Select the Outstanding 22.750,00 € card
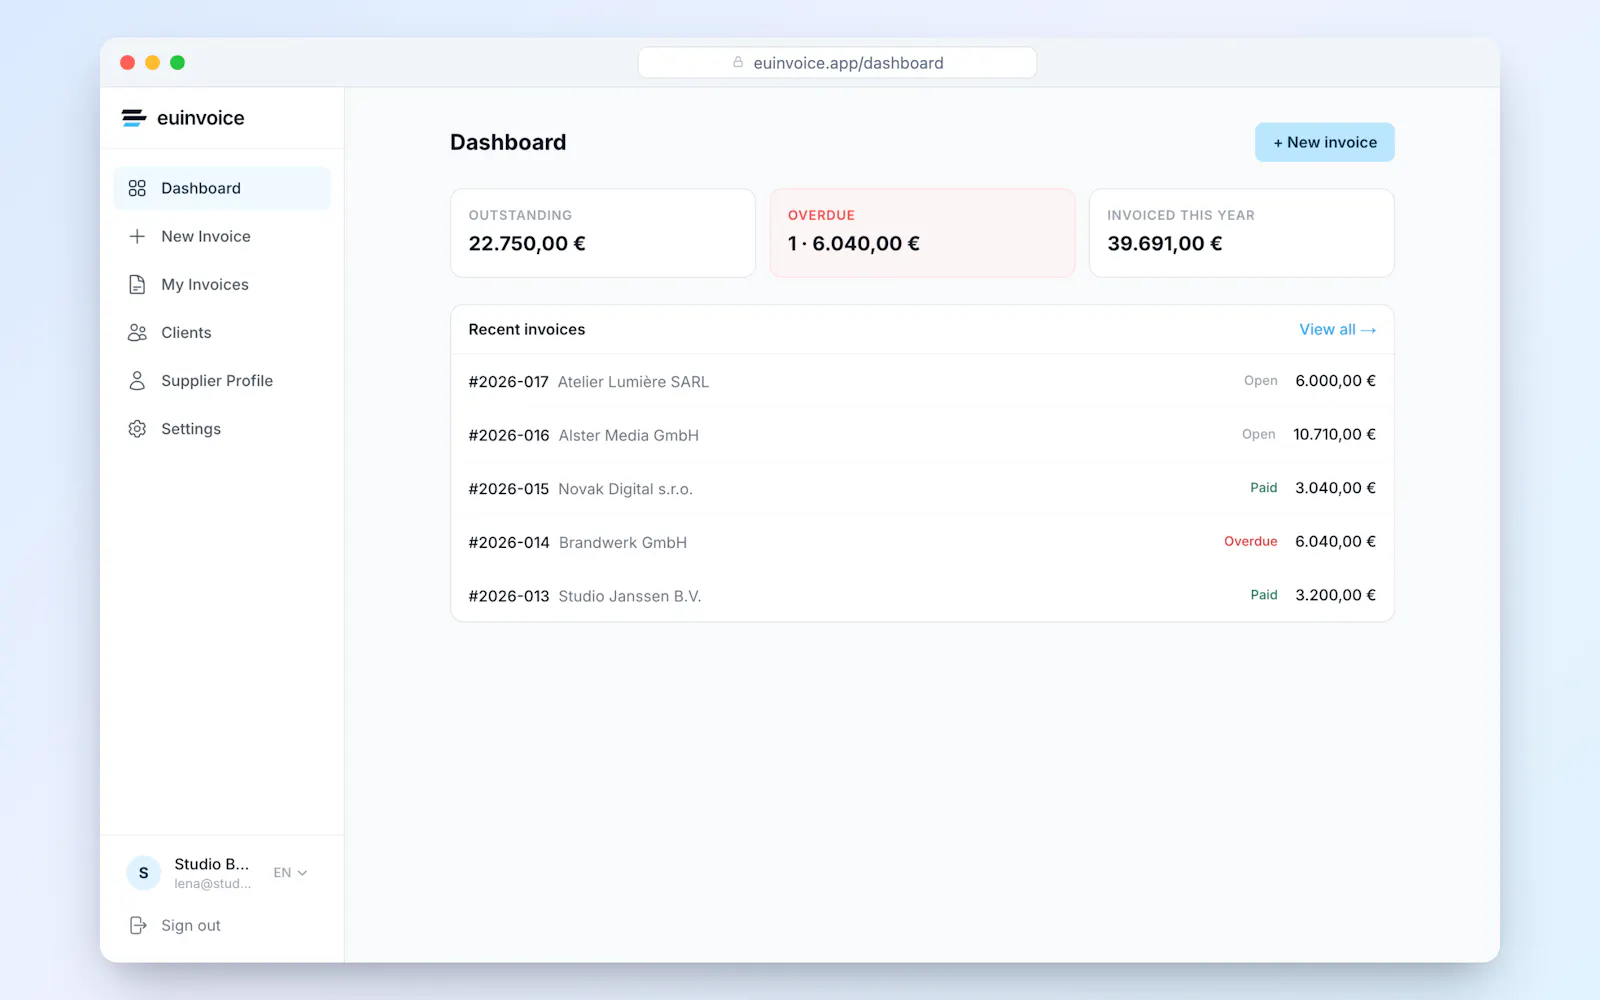This screenshot has height=1000, width=1600. click(x=603, y=233)
